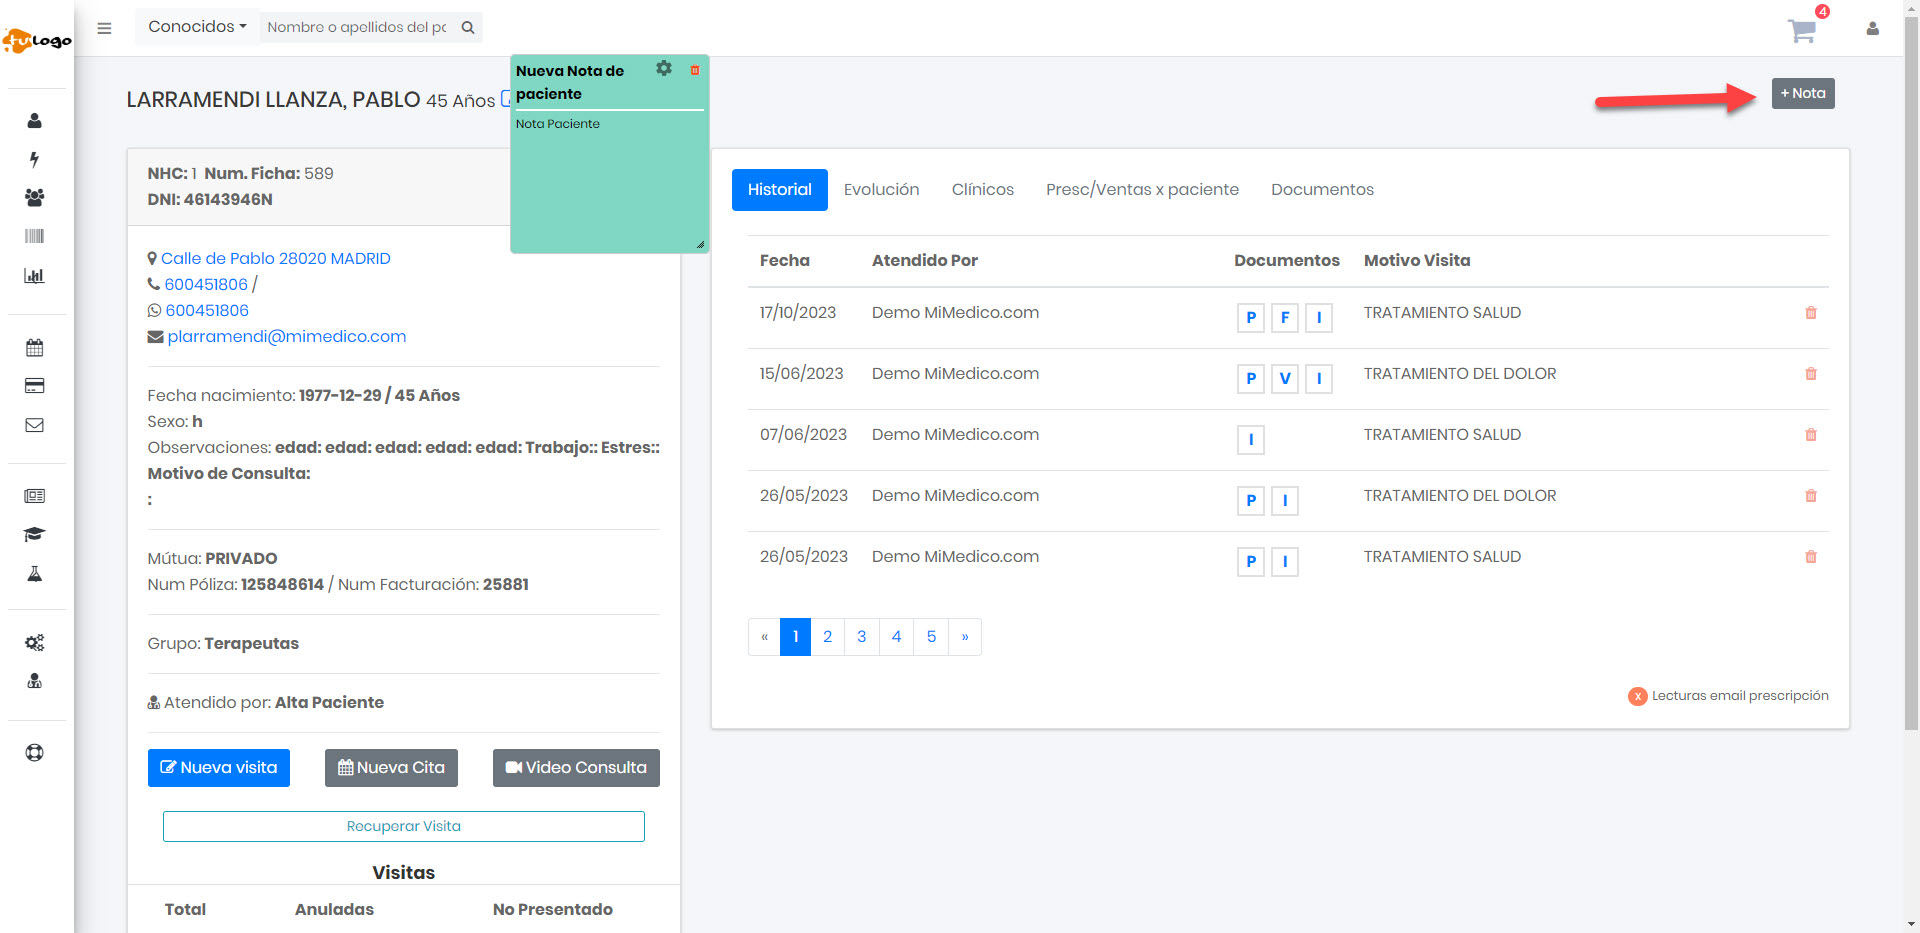Click the user profile icon
Viewport: 1920px width, 933px height.
(x=1872, y=29)
